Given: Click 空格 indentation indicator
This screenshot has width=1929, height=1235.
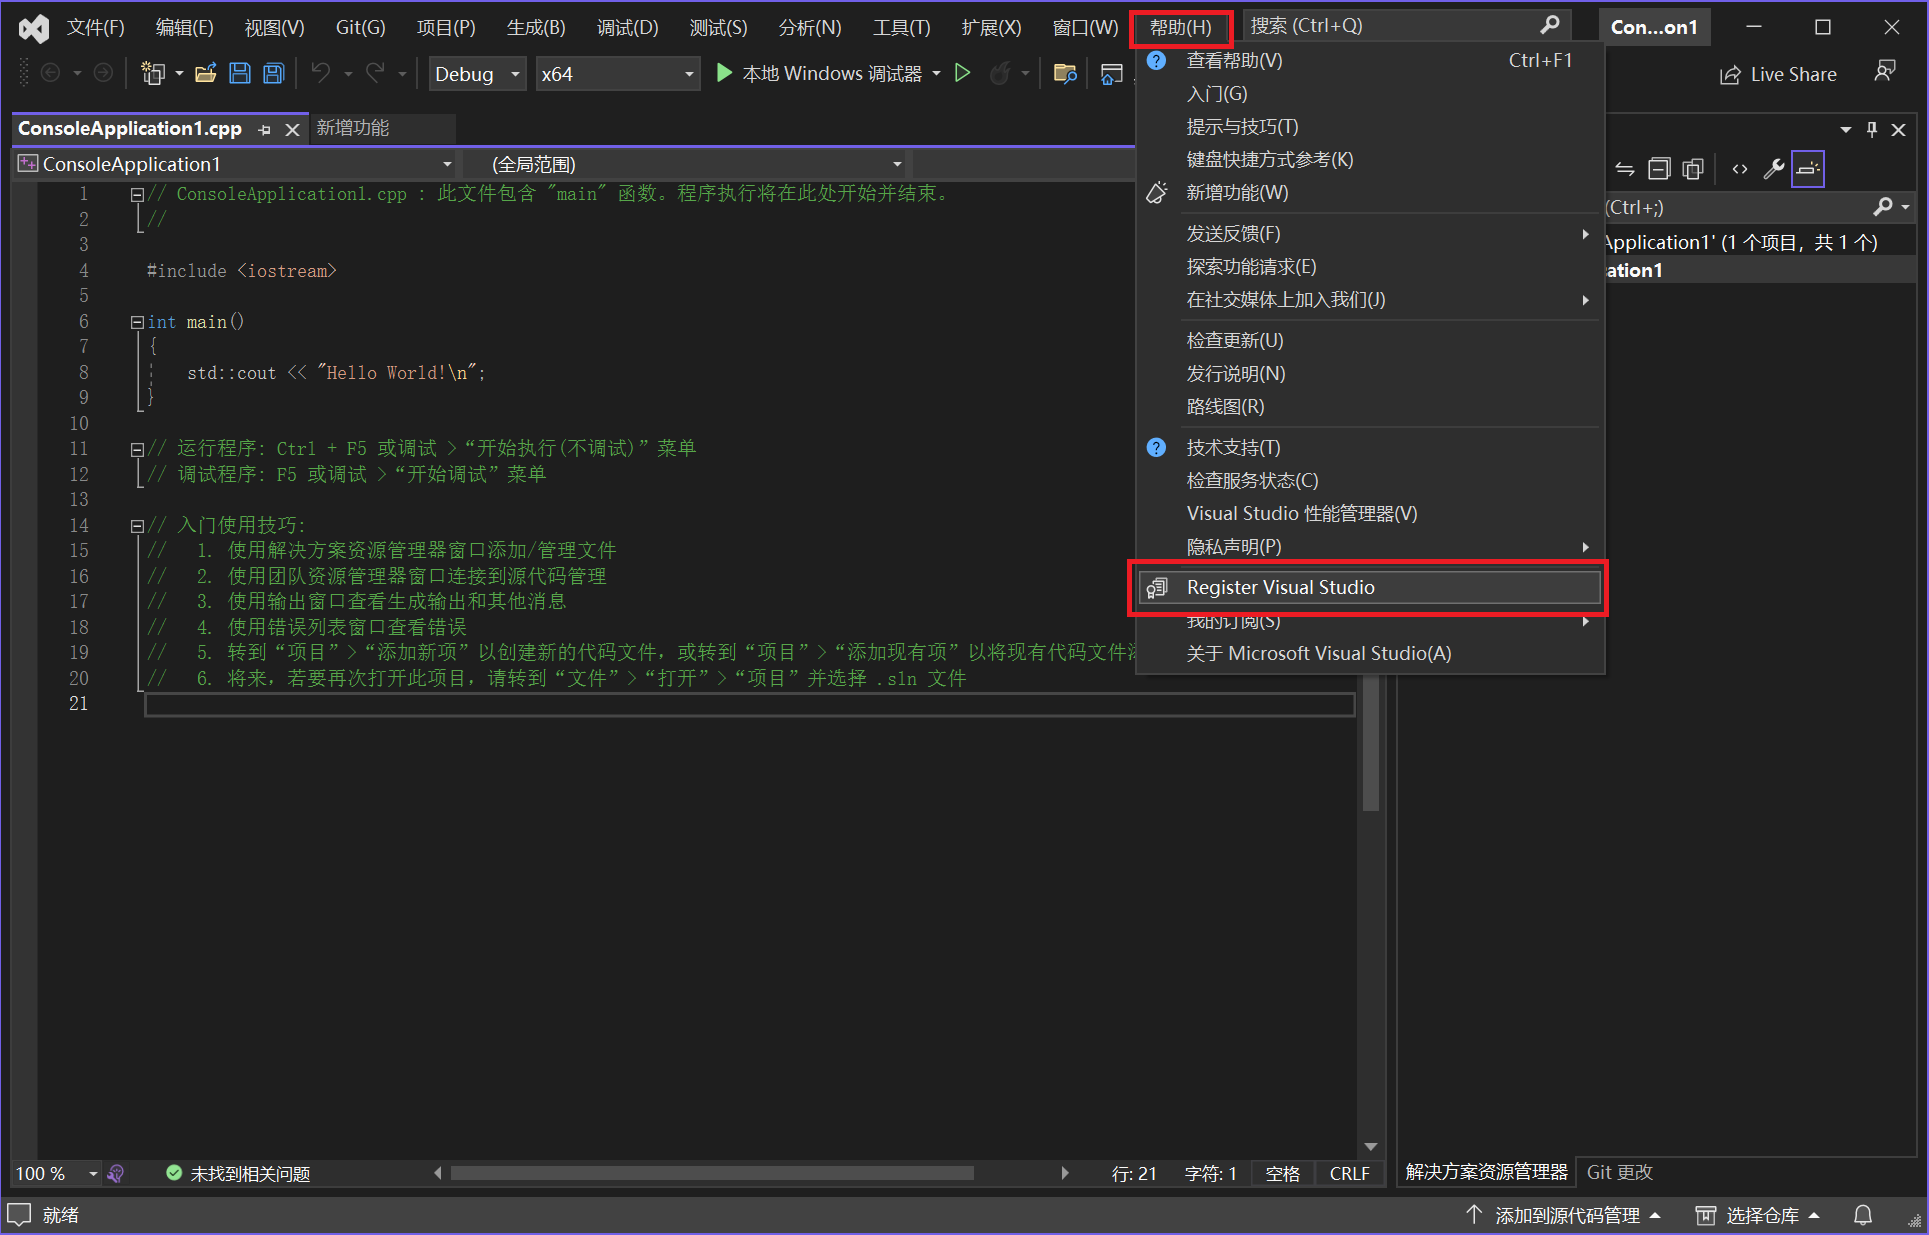Looking at the screenshot, I should pos(1282,1173).
